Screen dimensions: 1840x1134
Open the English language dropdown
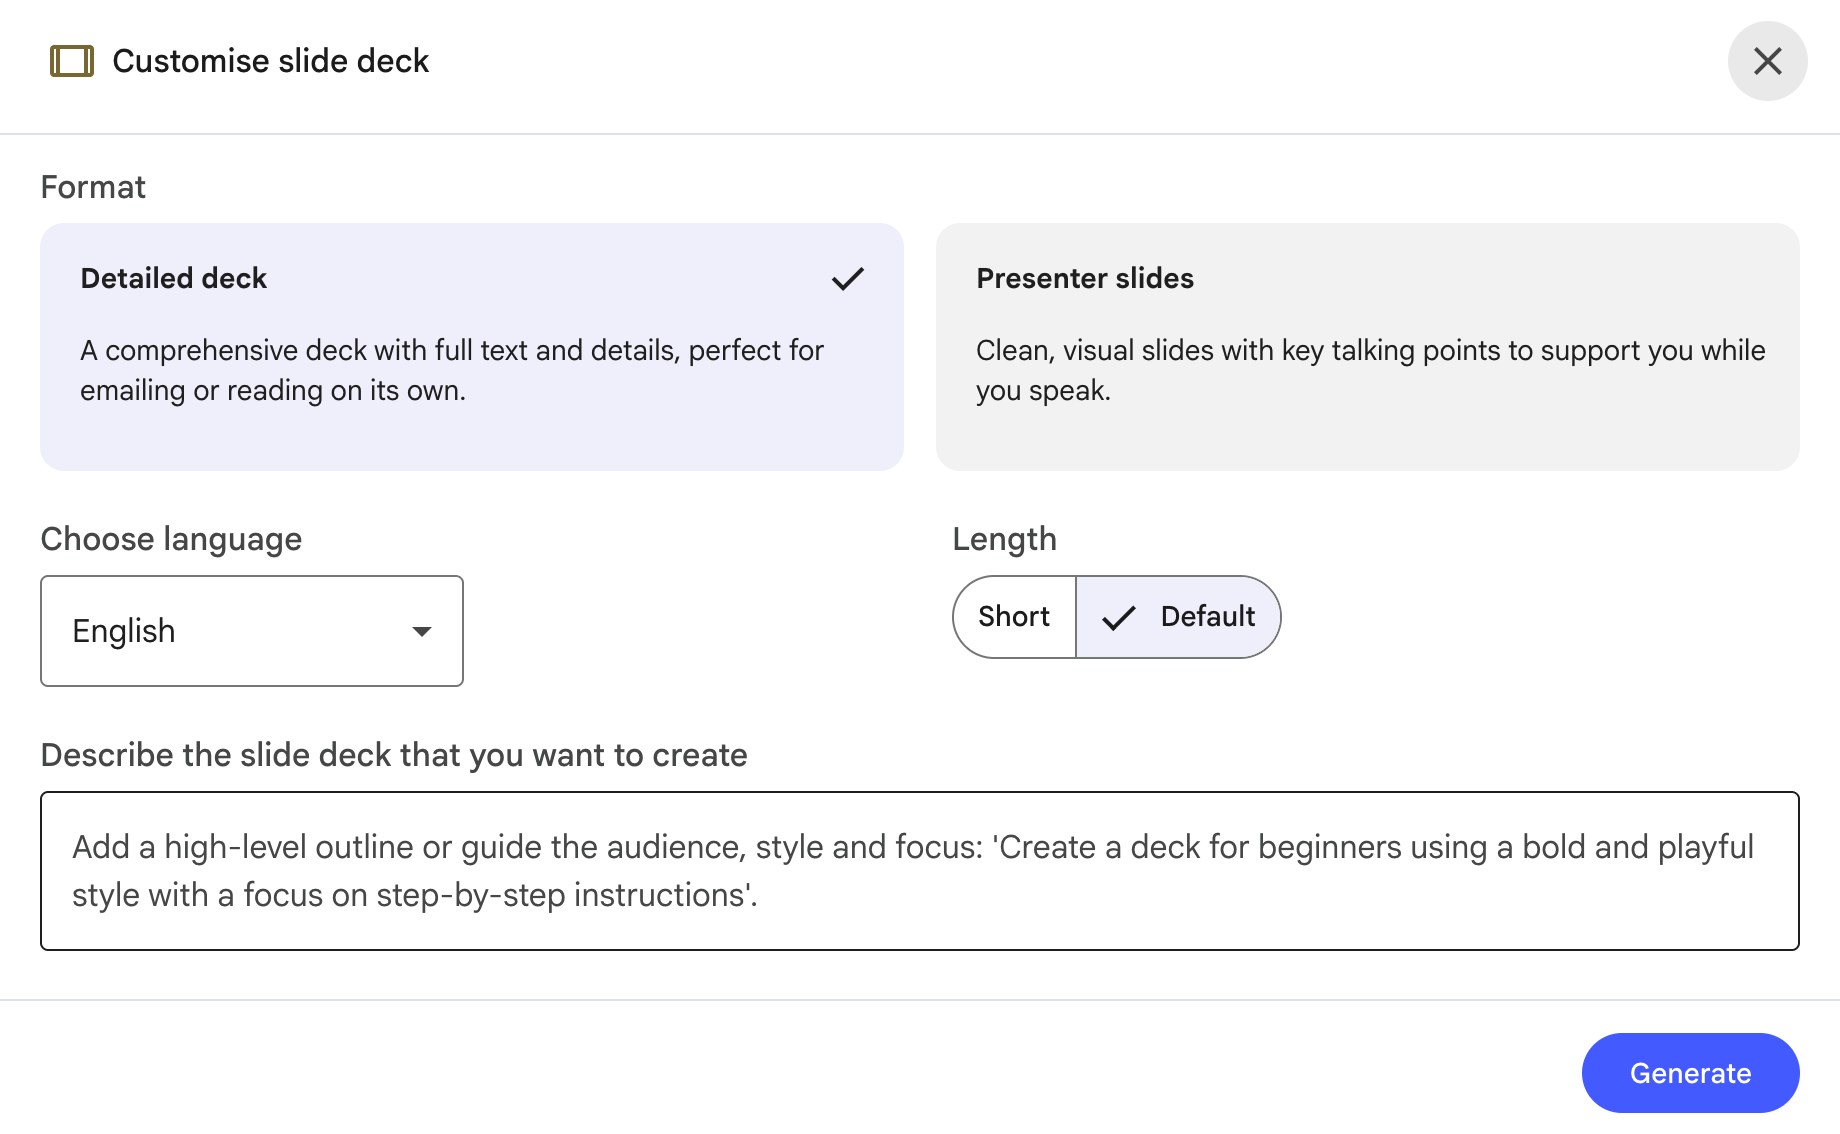pos(252,631)
